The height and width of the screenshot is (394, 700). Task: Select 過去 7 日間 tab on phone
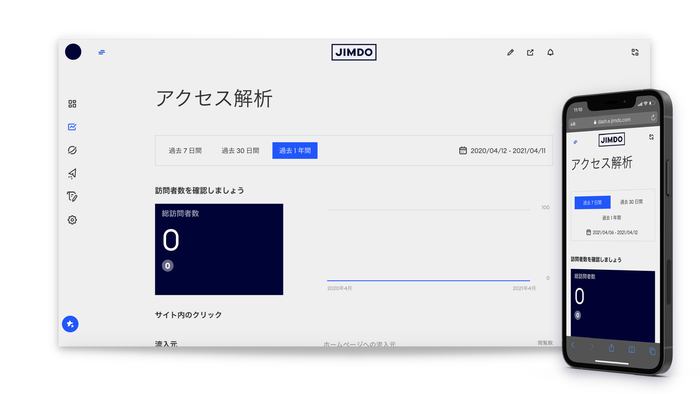pos(592,203)
